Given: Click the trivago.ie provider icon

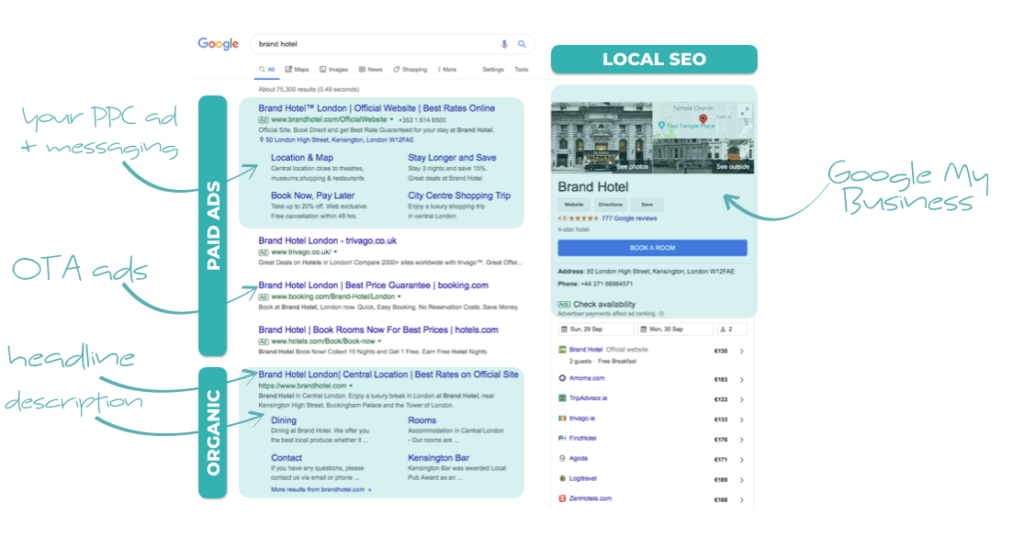Looking at the screenshot, I should click(562, 418).
